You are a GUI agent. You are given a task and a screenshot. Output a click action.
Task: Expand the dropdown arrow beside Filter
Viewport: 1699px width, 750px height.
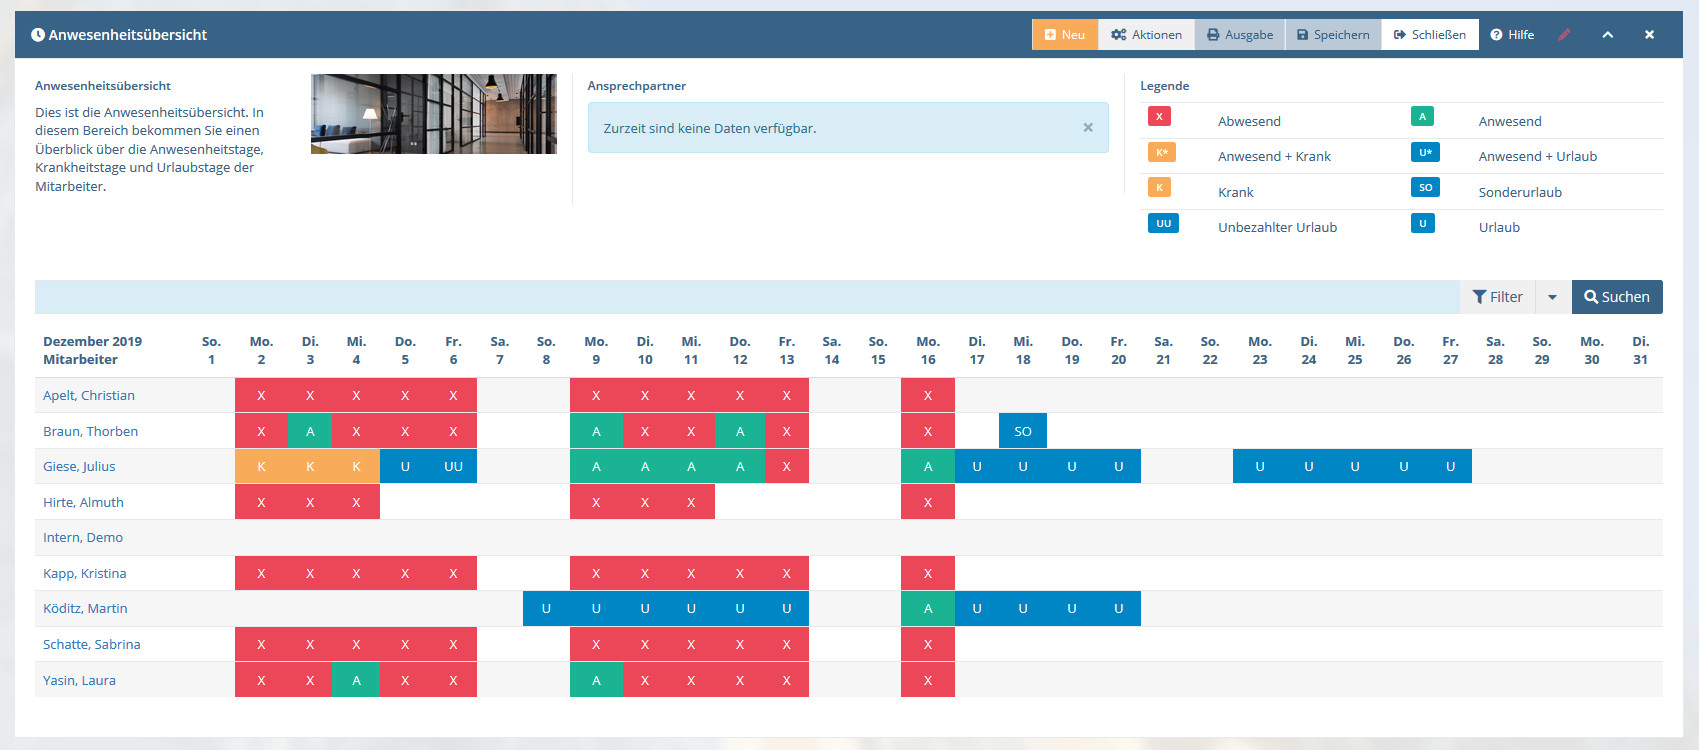click(1552, 297)
